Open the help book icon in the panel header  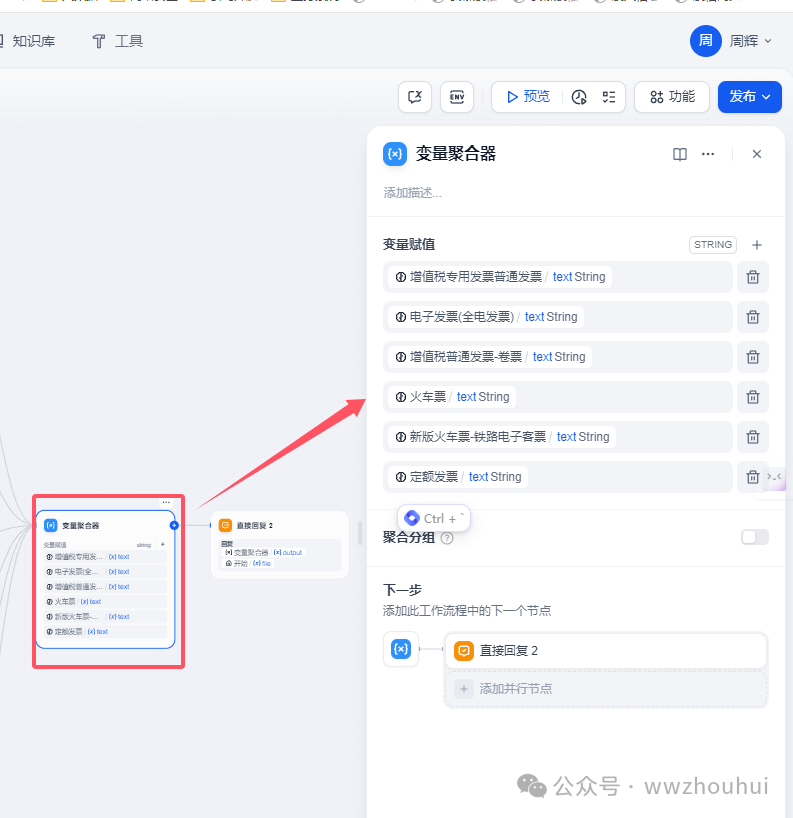pos(680,154)
